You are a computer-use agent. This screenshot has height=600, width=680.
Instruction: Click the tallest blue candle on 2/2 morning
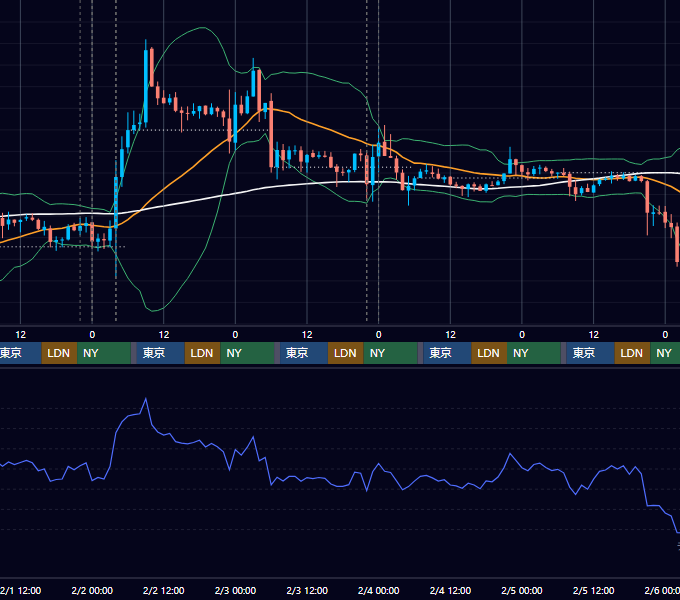[146, 87]
